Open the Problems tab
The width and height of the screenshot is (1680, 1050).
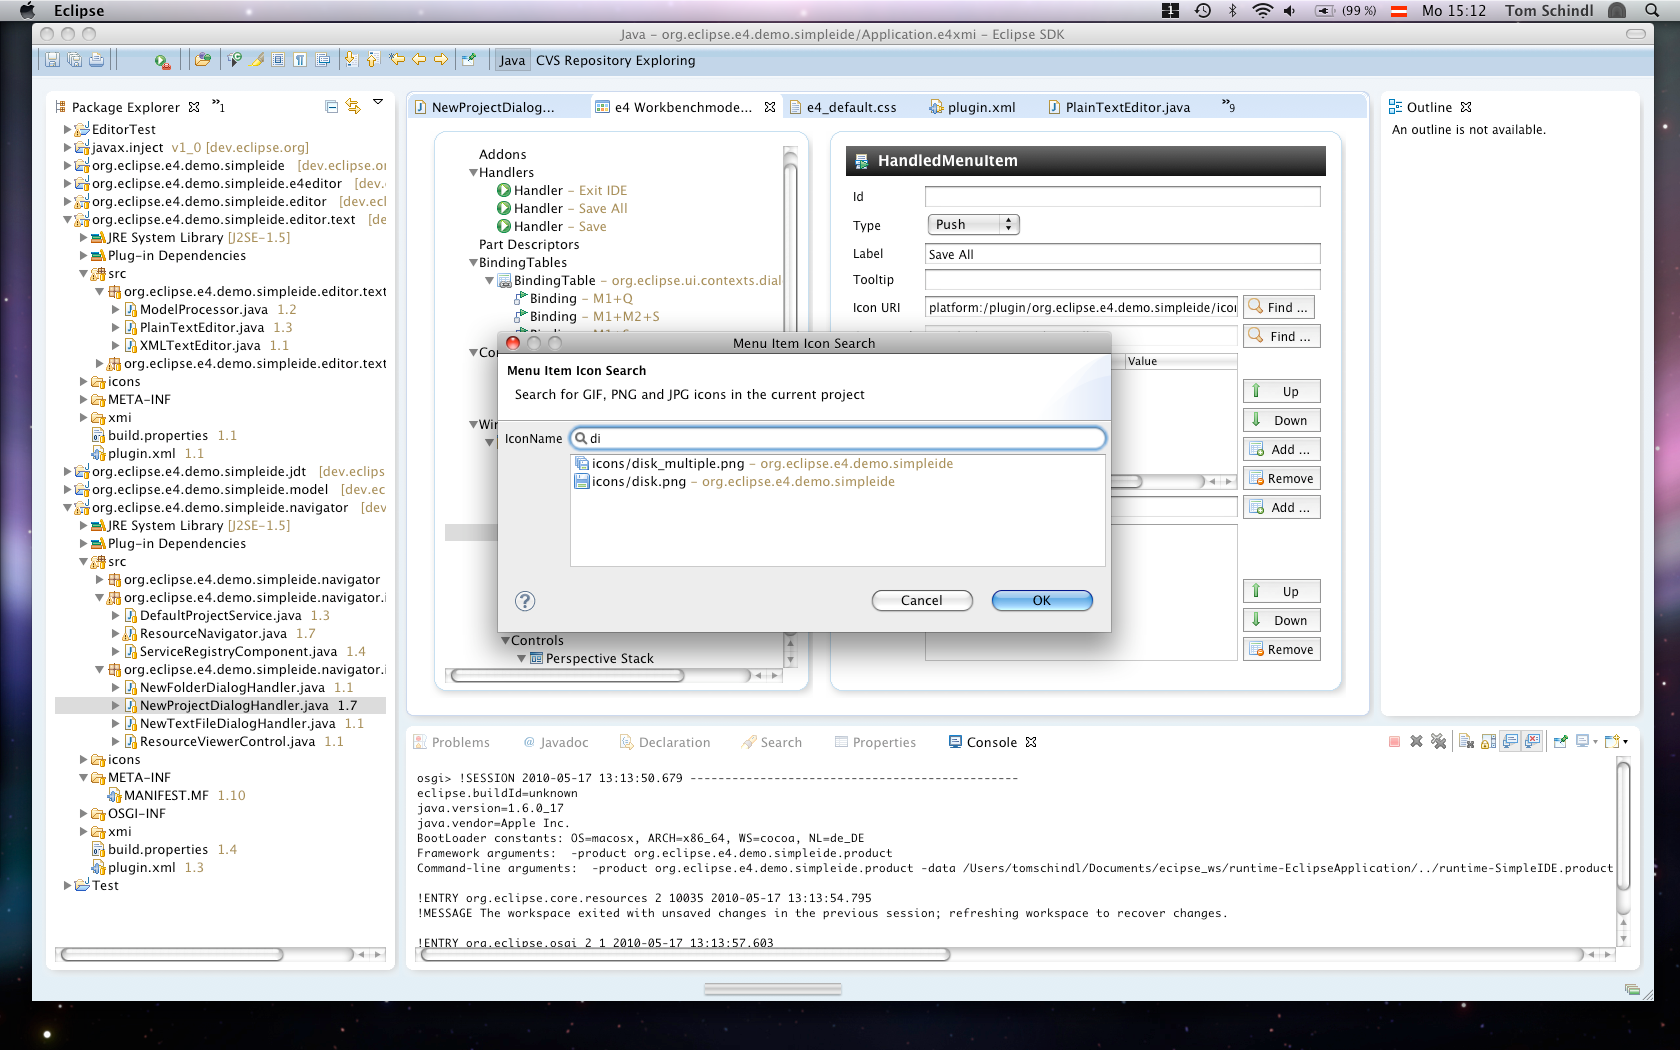click(x=460, y=743)
